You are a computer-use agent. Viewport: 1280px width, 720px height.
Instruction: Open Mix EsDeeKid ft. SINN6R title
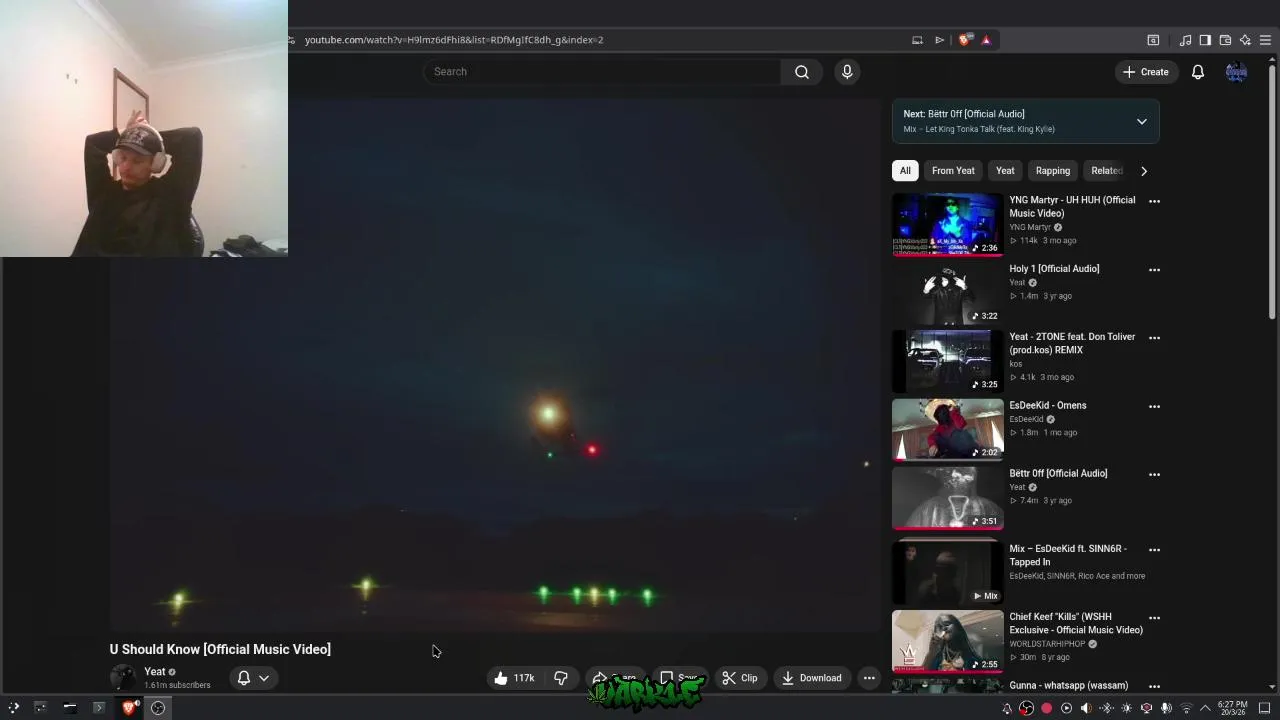coord(1068,555)
